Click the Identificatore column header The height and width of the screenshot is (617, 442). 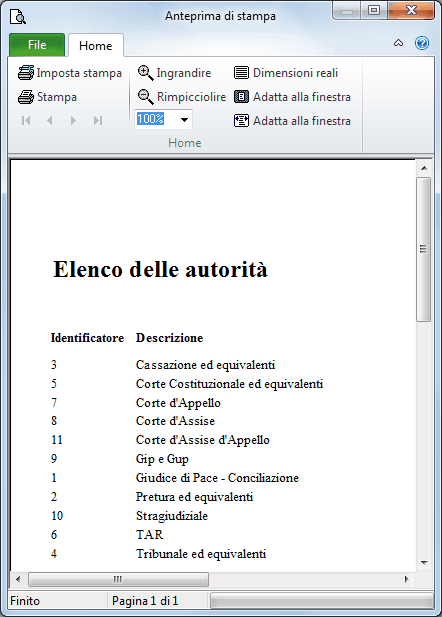[87, 338]
